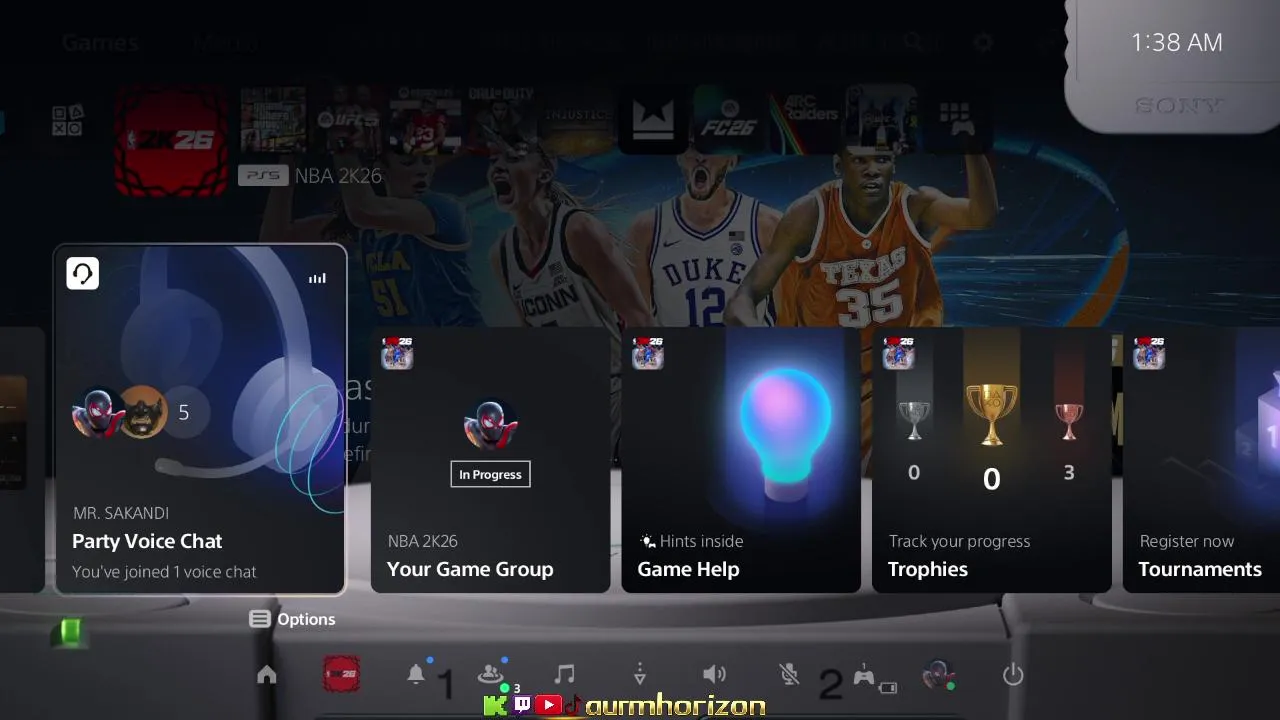
Task: Click the dimmed Settings gear icon
Action: click(983, 43)
